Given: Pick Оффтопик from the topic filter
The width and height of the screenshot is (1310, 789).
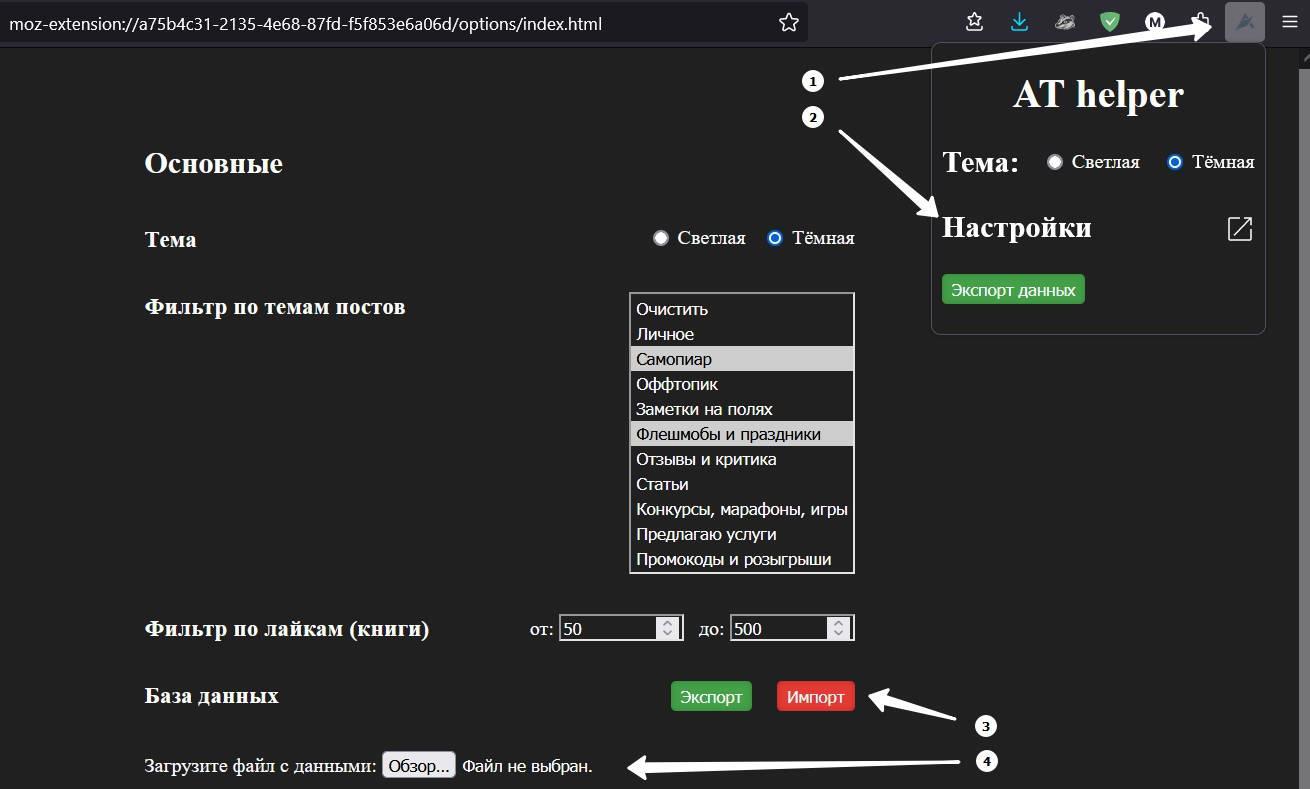Looking at the screenshot, I should coord(742,384).
